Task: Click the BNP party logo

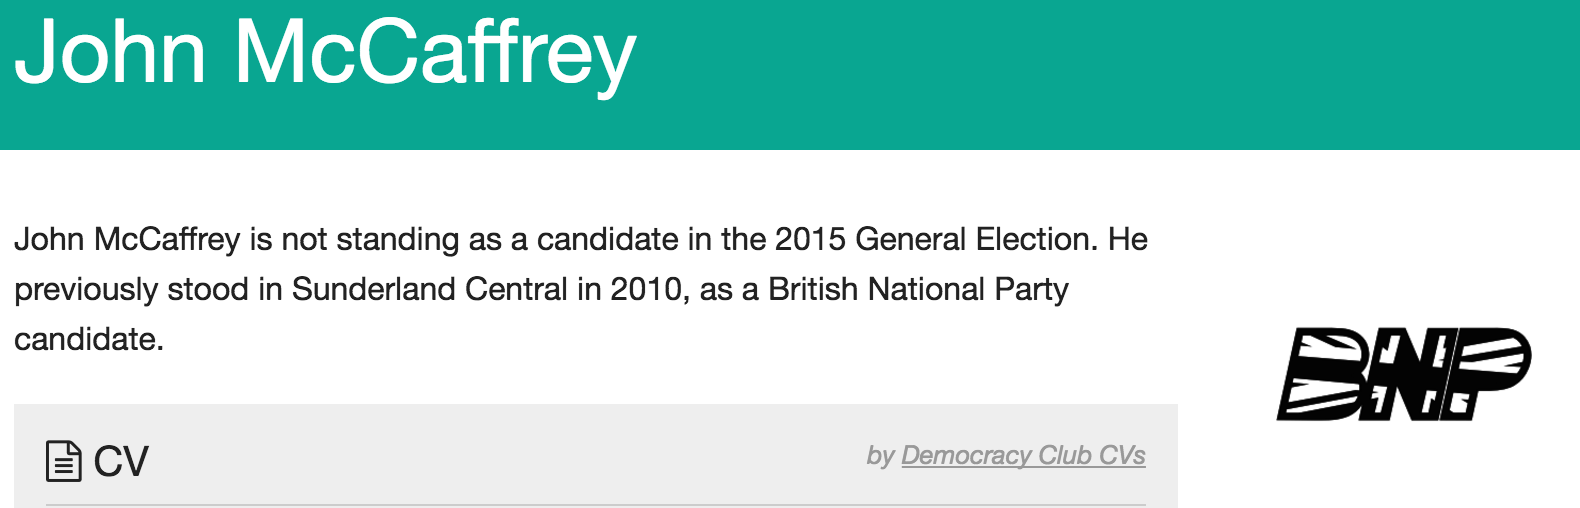Action: click(x=1404, y=373)
